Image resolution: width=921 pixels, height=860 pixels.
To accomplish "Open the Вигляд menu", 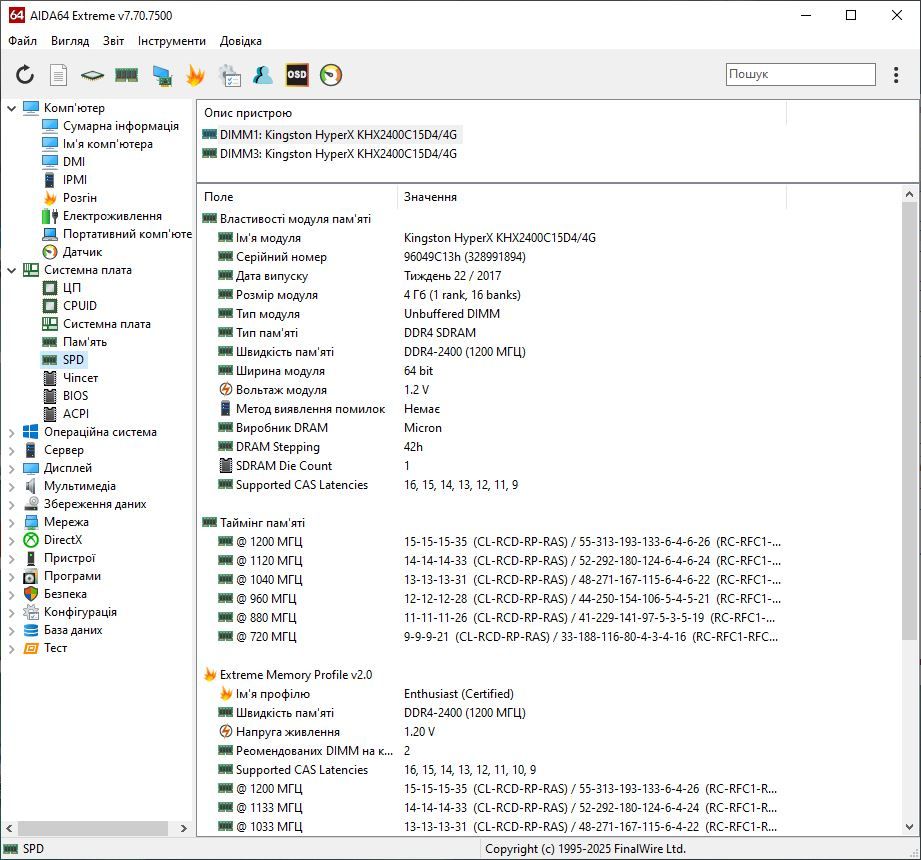I will (x=70, y=41).
